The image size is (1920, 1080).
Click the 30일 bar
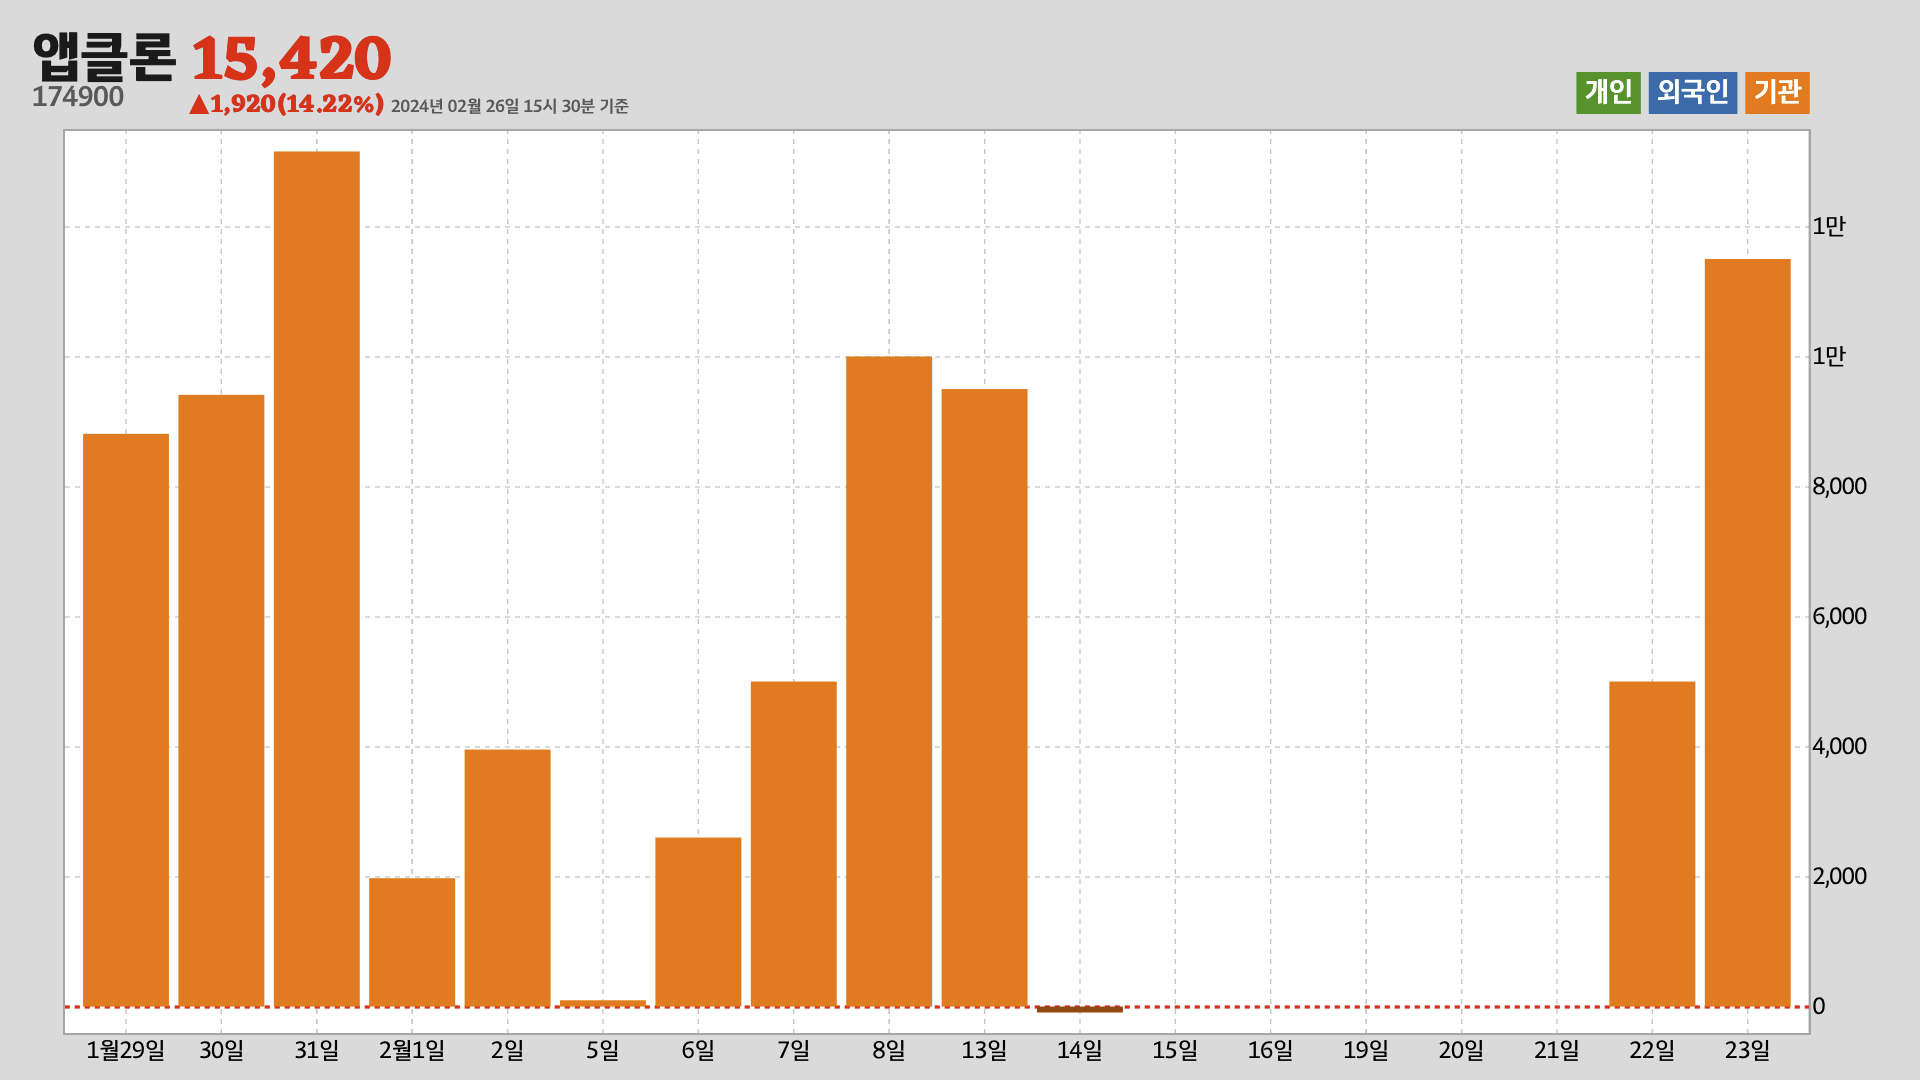click(x=221, y=701)
